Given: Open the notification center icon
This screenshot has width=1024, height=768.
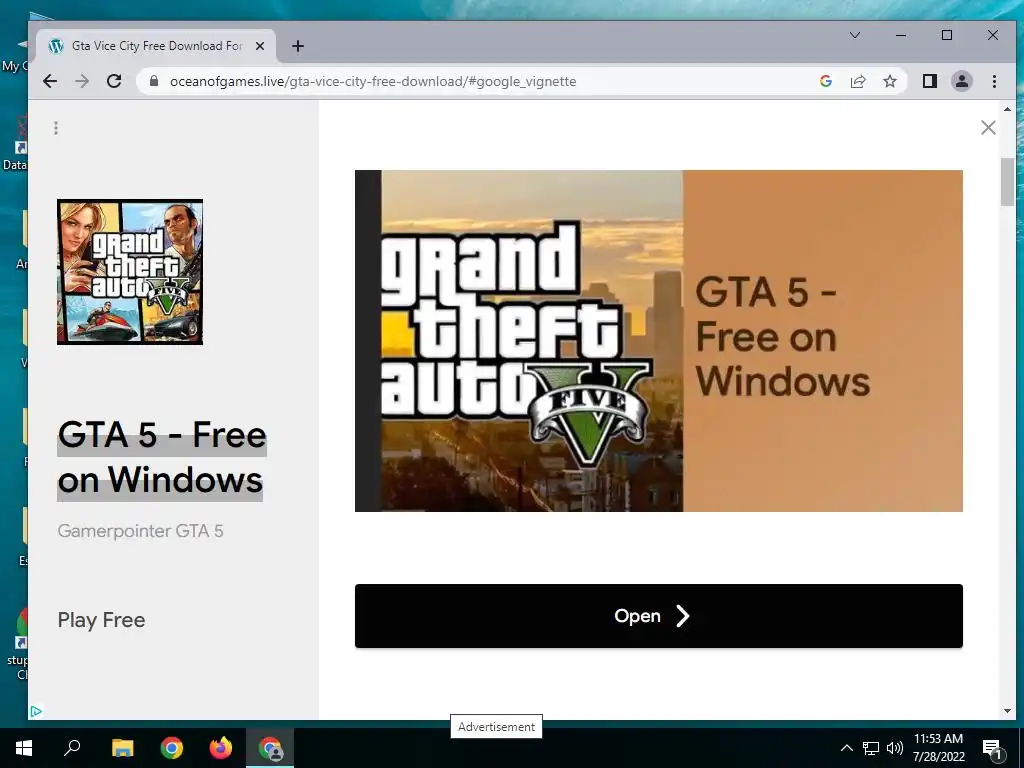Looking at the screenshot, I should click(x=992, y=748).
